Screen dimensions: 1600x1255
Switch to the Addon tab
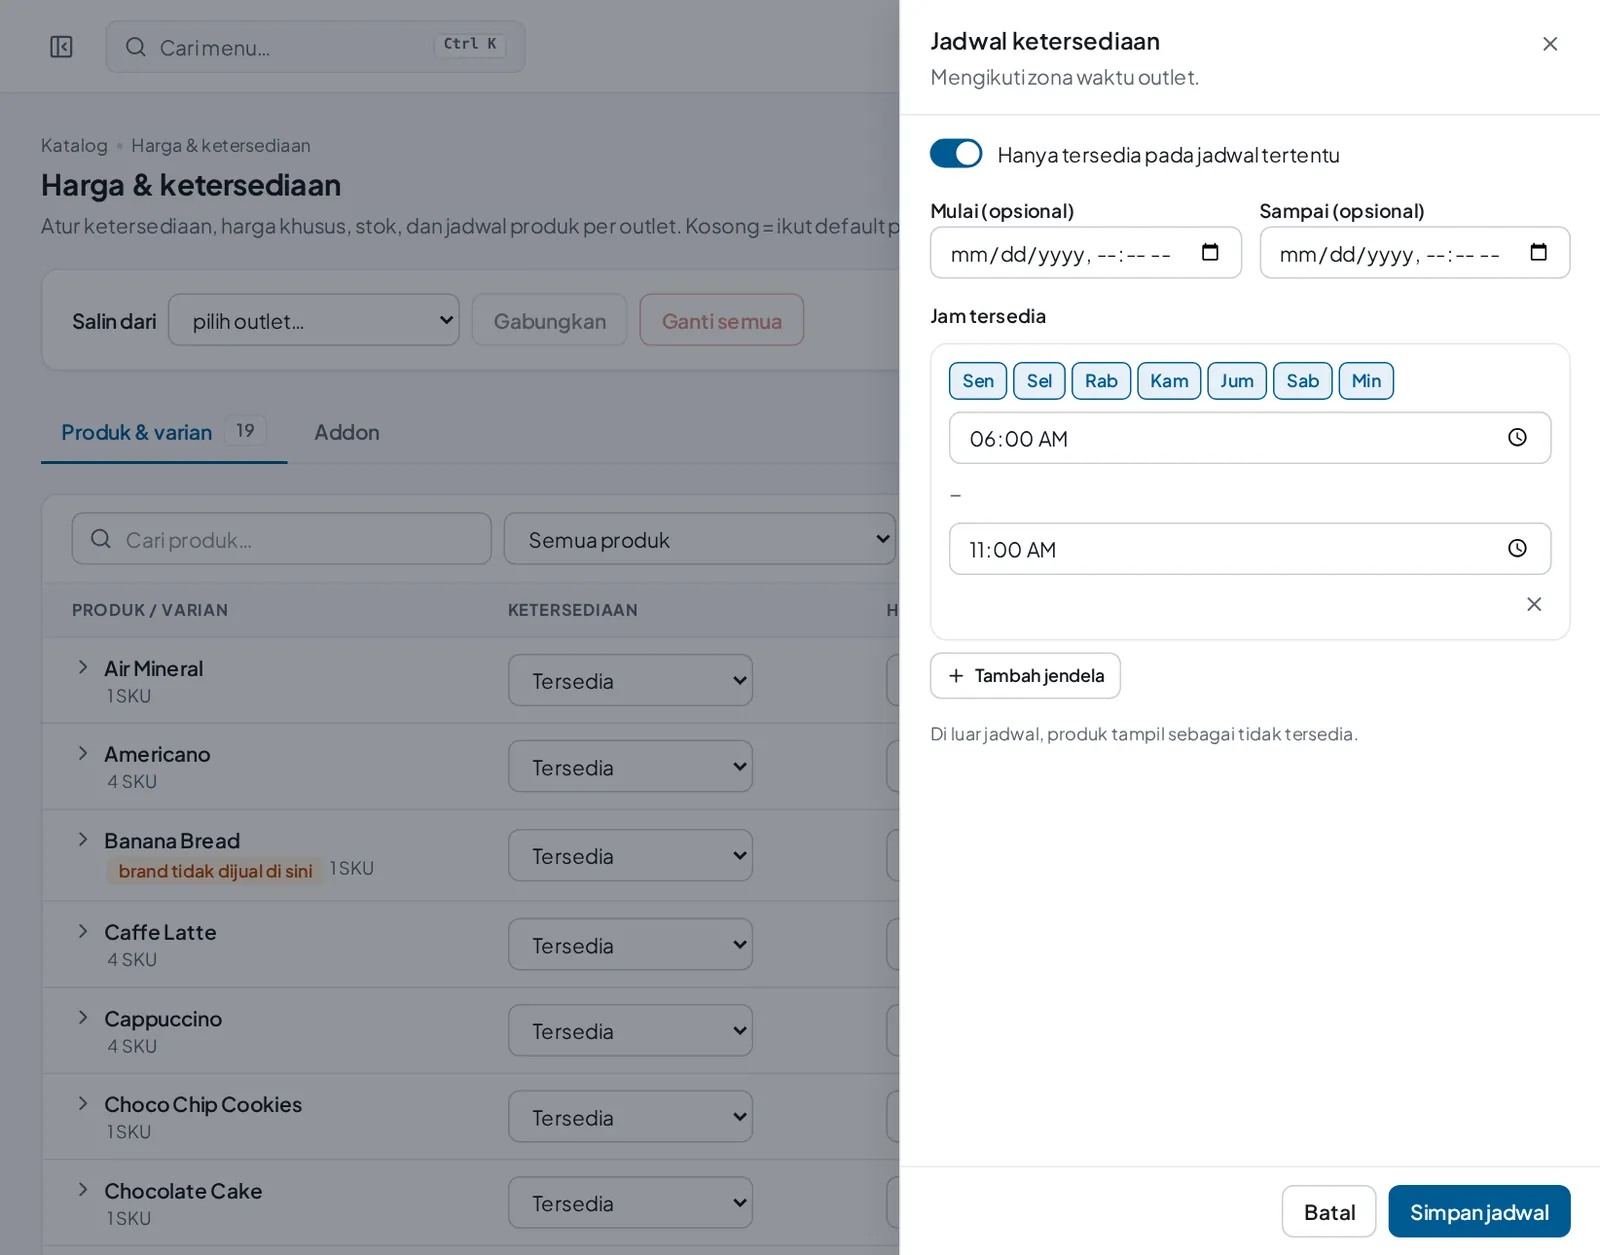click(x=347, y=432)
